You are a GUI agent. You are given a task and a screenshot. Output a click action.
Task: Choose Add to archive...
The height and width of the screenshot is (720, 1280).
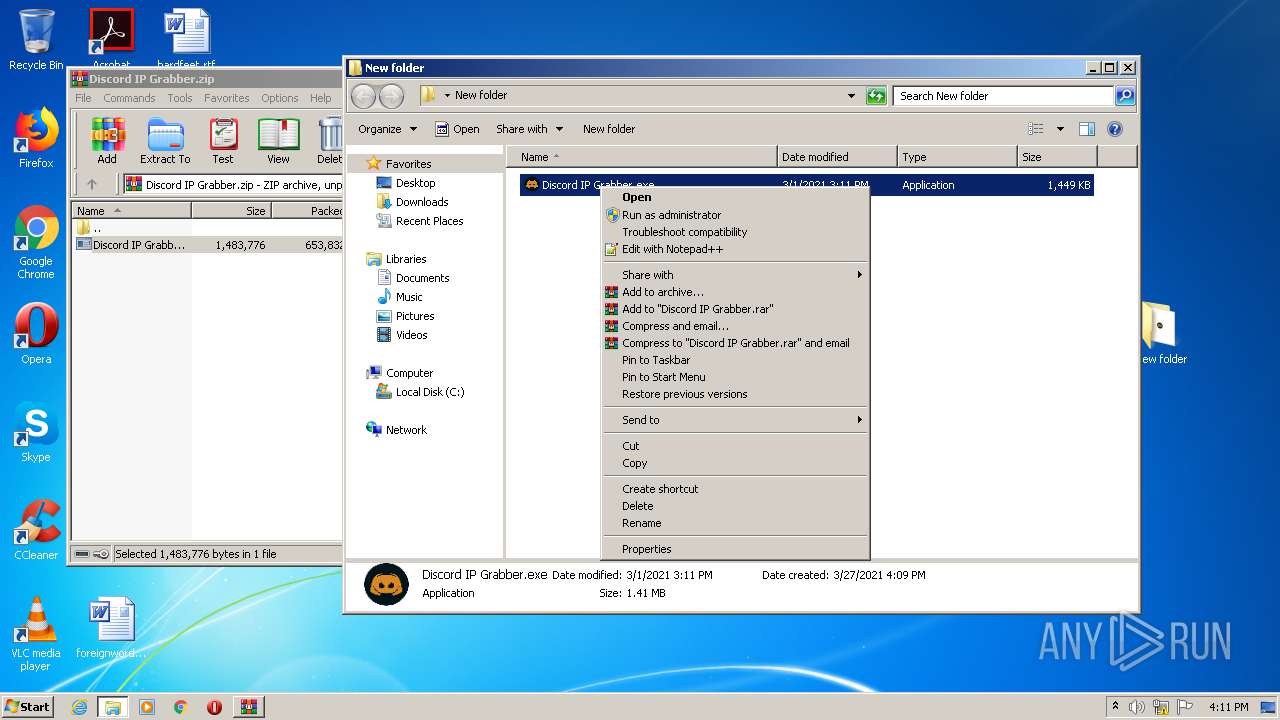(735, 292)
